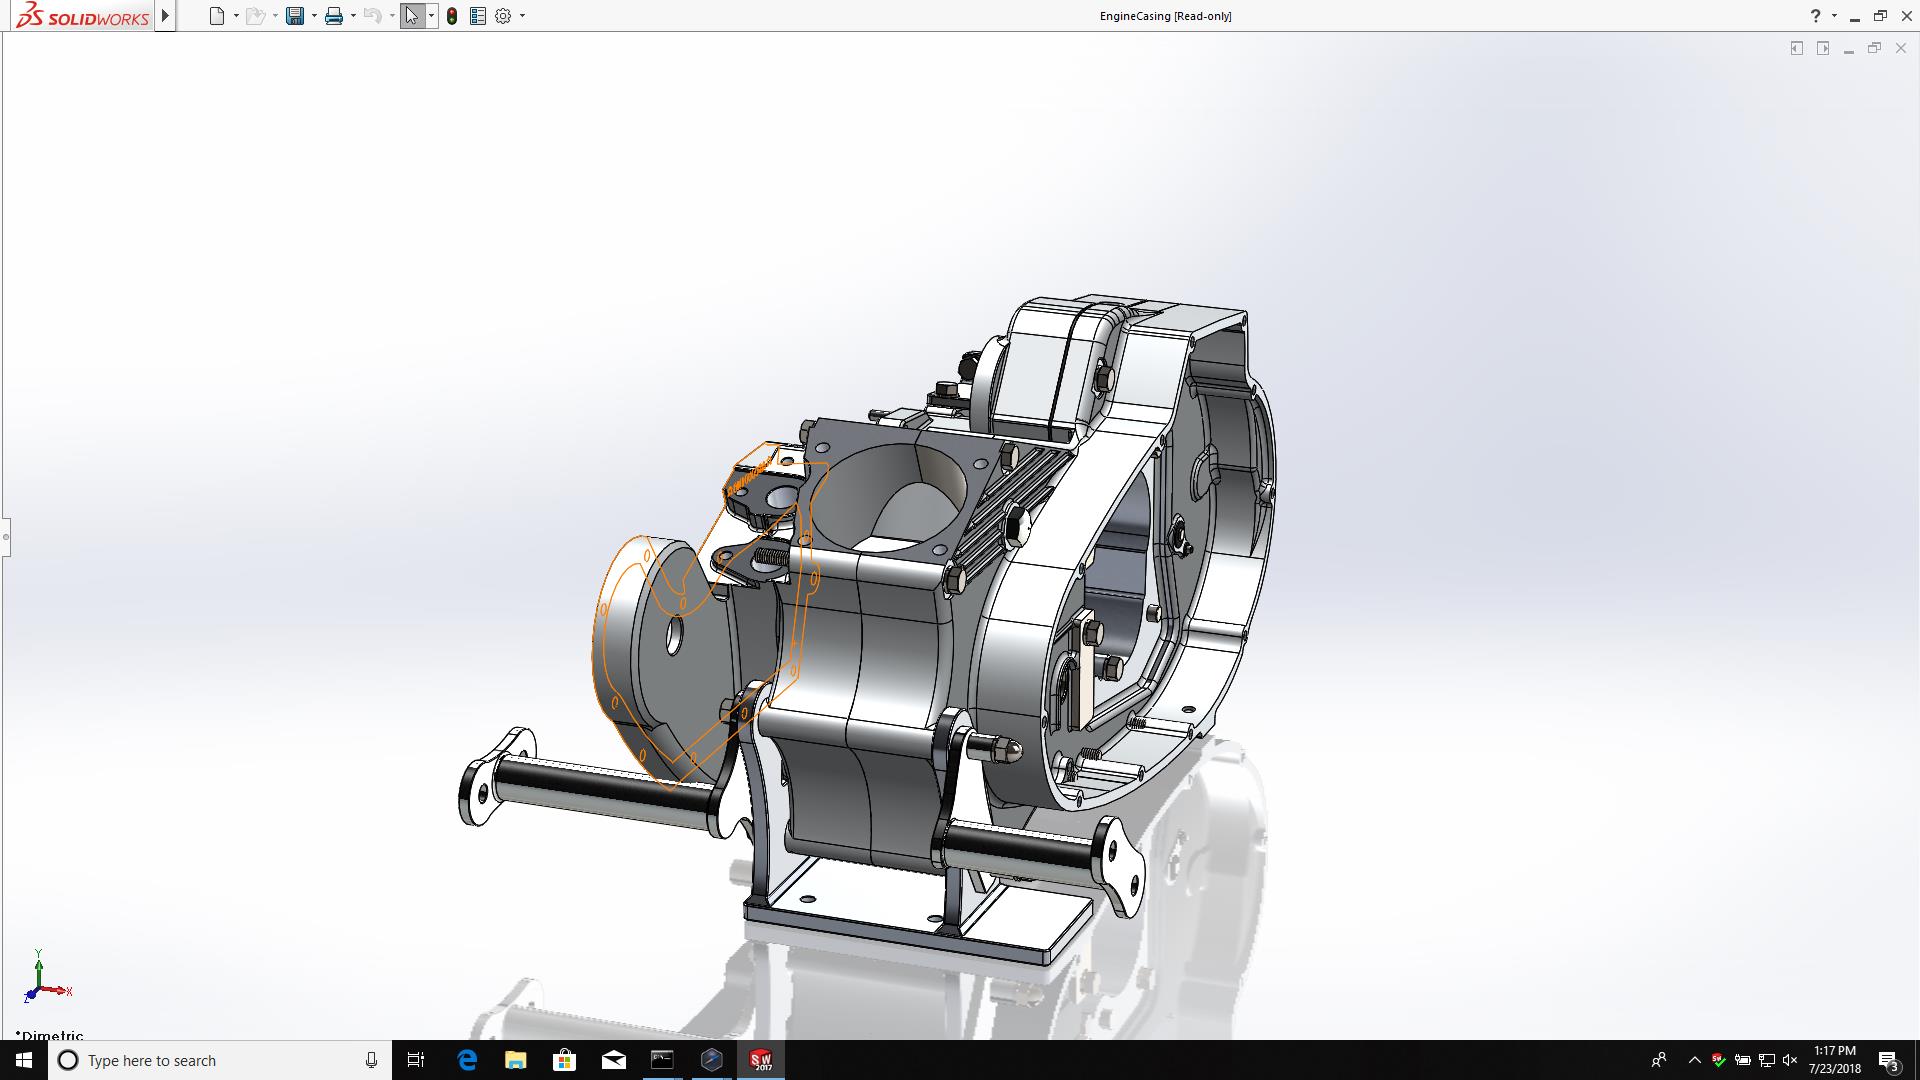Image resolution: width=1920 pixels, height=1080 pixels.
Task: Click the Save floppy disk icon
Action: [x=294, y=16]
